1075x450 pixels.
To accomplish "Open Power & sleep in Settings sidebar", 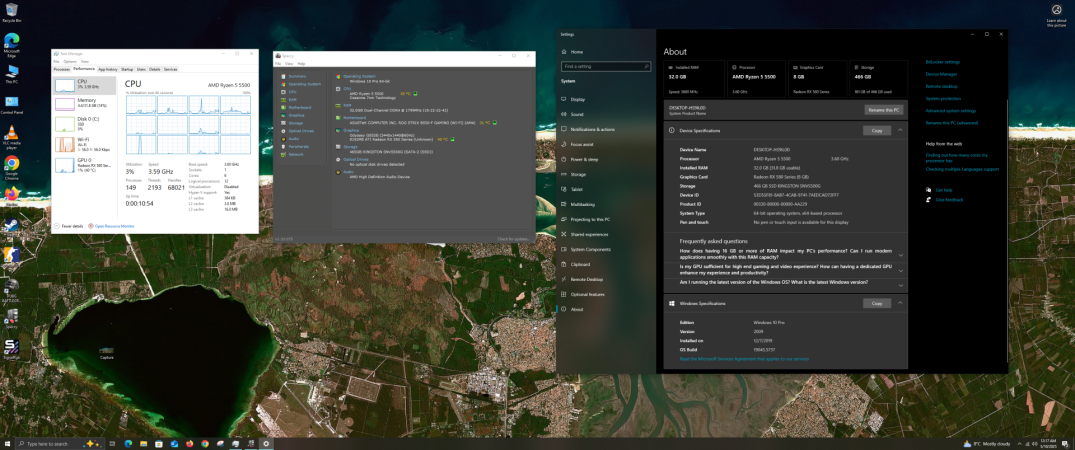I will click(x=606, y=159).
